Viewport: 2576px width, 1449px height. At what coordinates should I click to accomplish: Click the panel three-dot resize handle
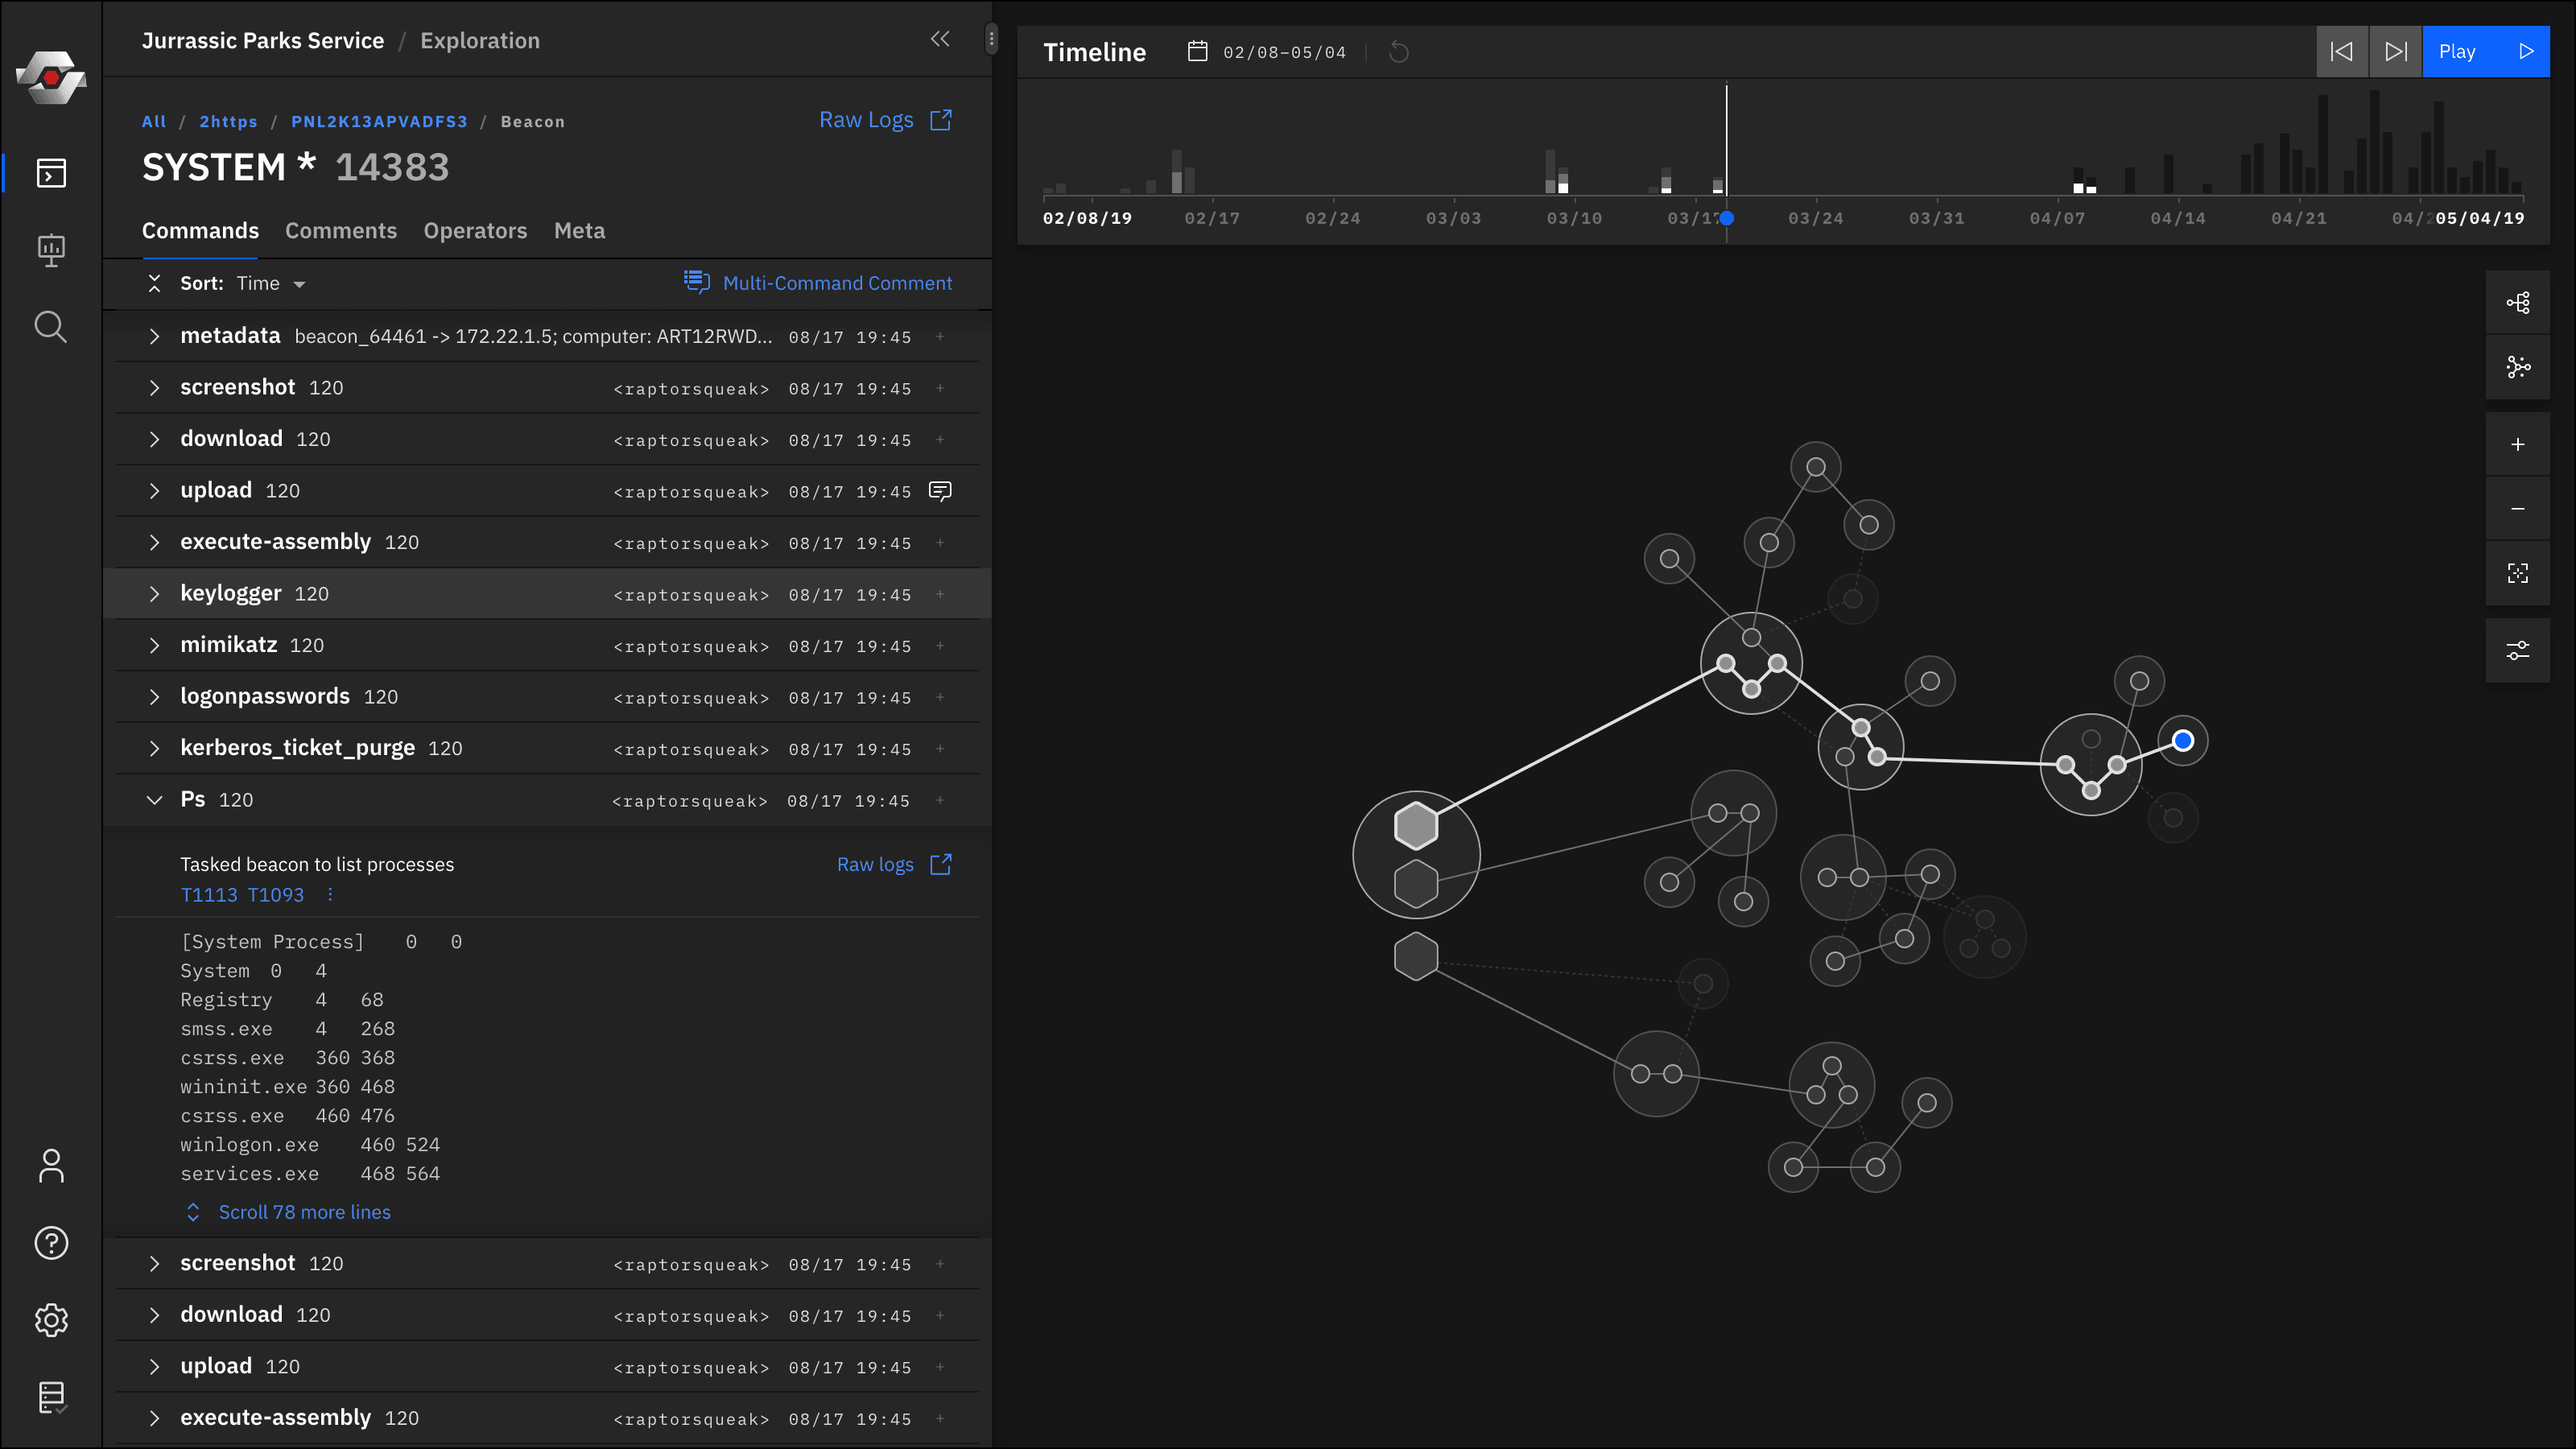[991, 39]
